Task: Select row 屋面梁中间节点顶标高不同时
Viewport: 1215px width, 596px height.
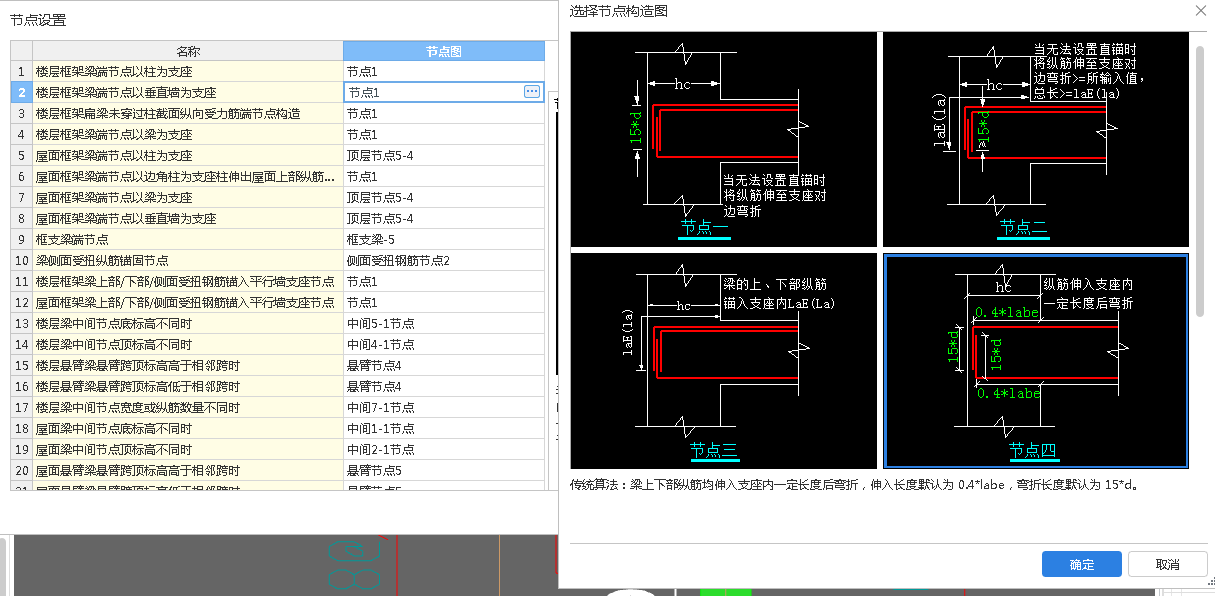Action: pyautogui.click(x=188, y=450)
